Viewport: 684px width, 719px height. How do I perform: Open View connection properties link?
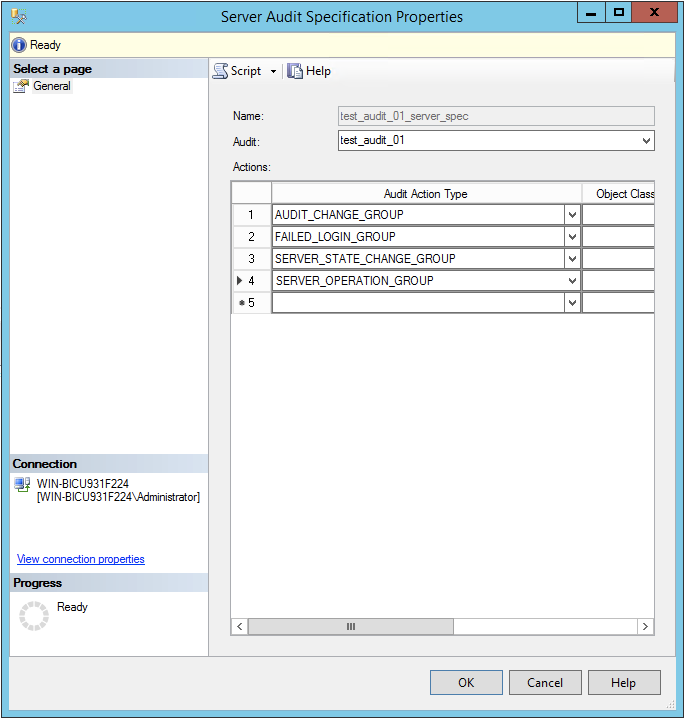pos(81,559)
